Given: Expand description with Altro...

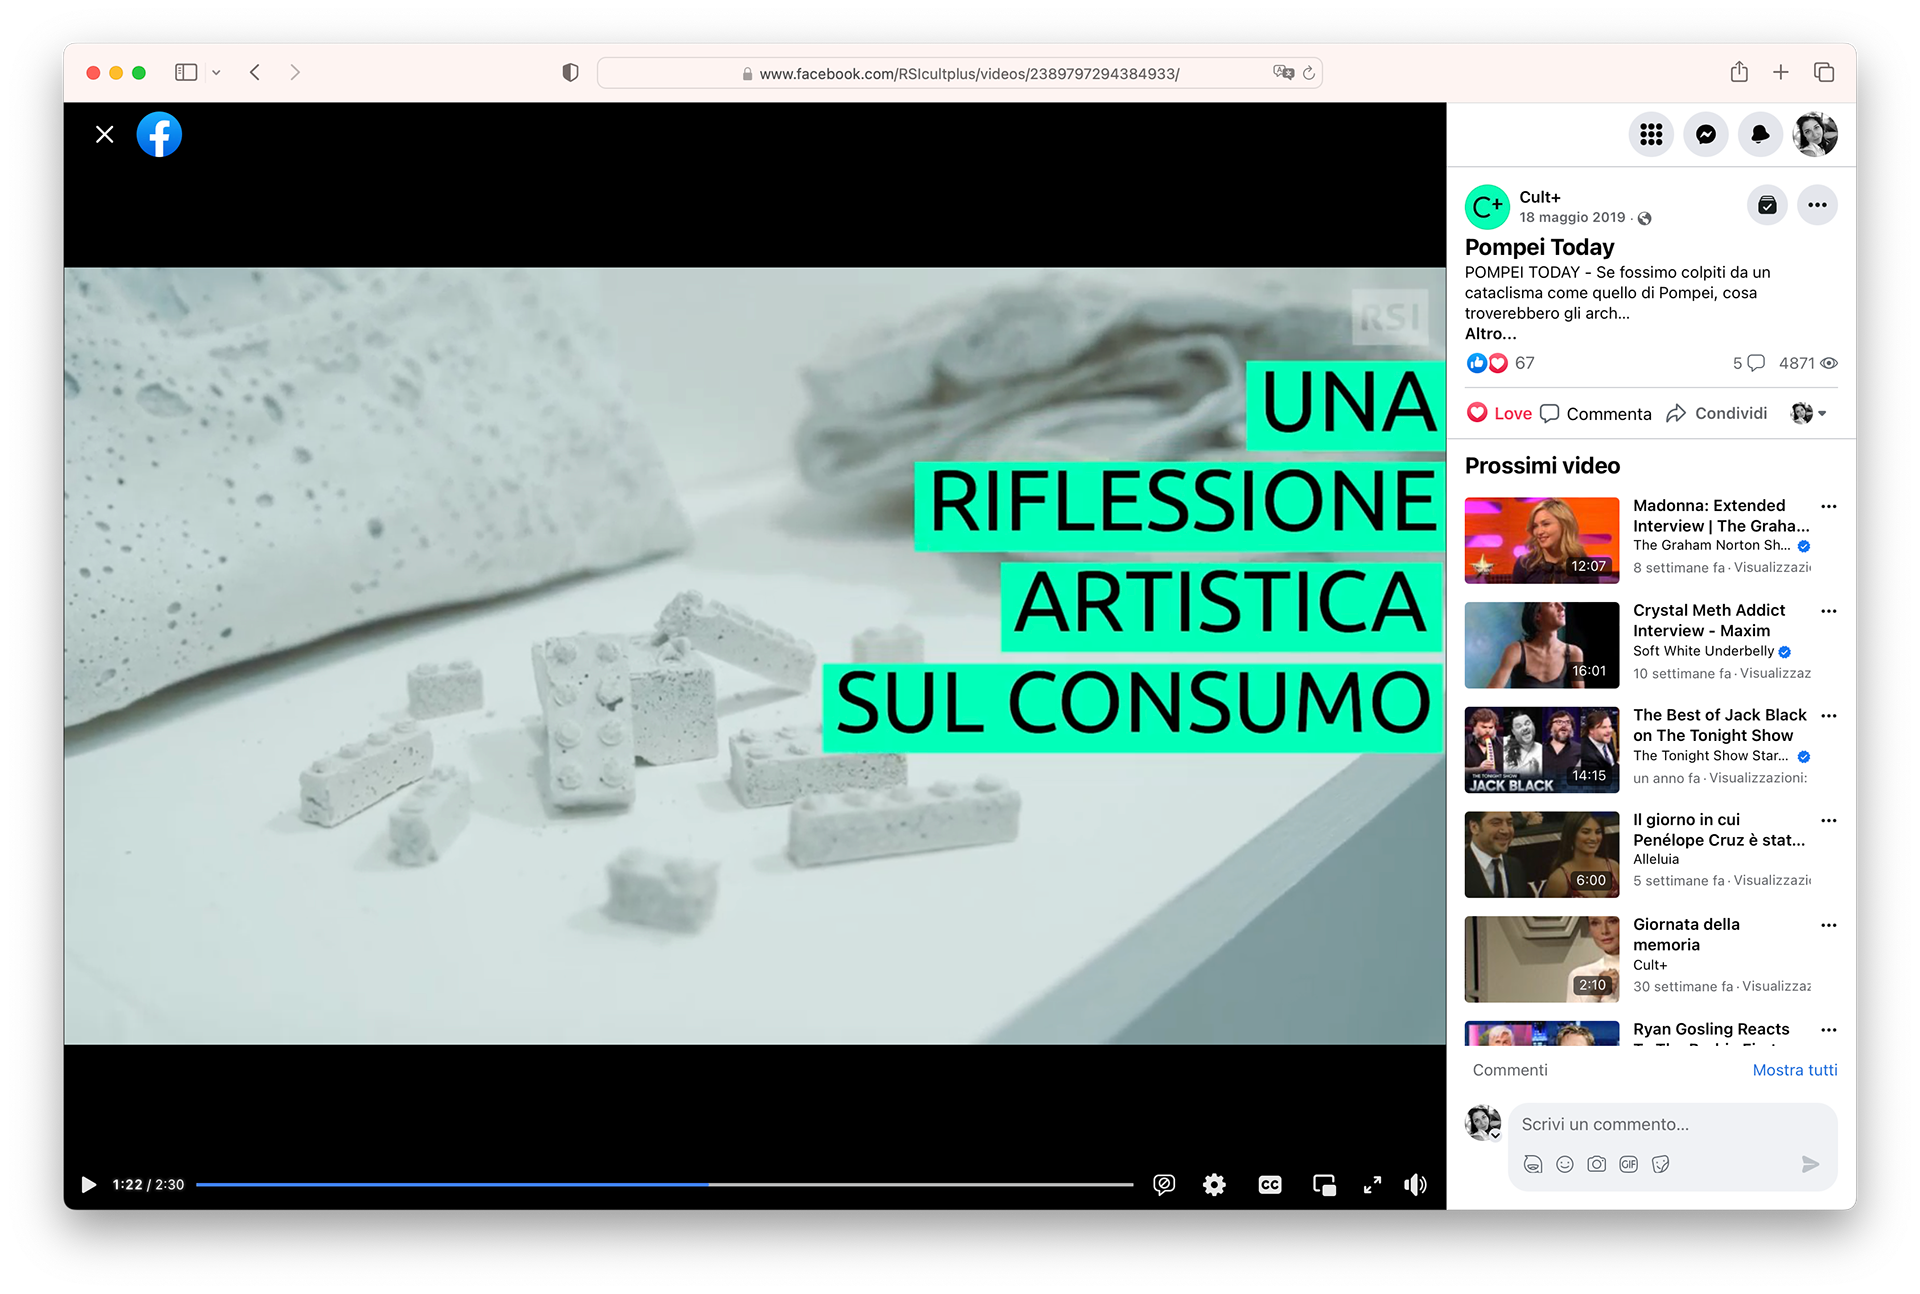Looking at the screenshot, I should coord(1490,334).
